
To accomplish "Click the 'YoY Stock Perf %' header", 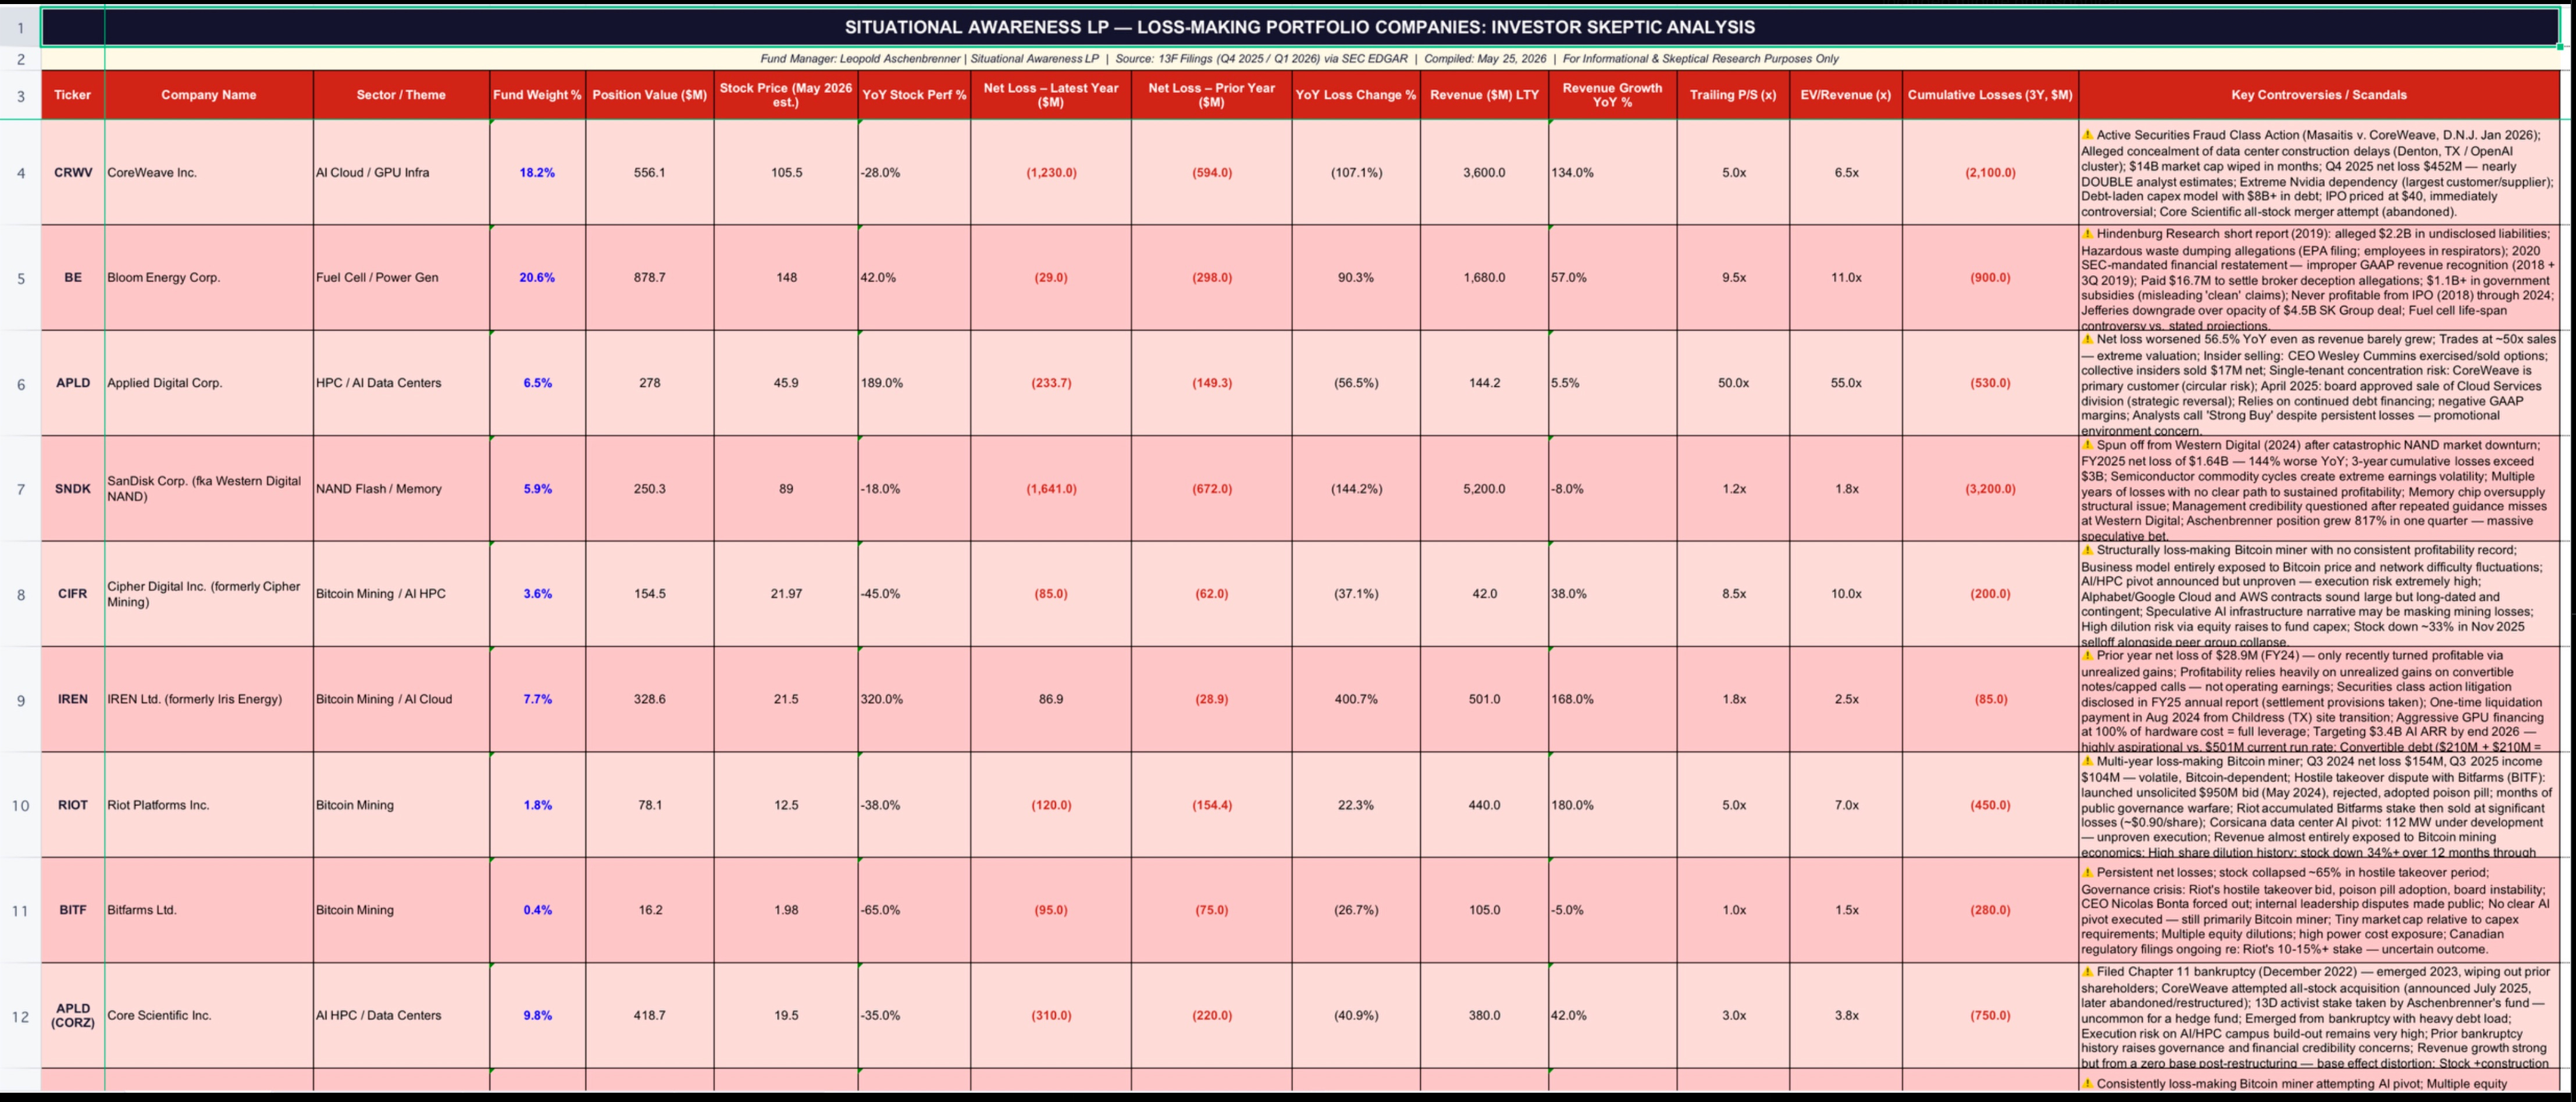I will pyautogui.click(x=914, y=95).
